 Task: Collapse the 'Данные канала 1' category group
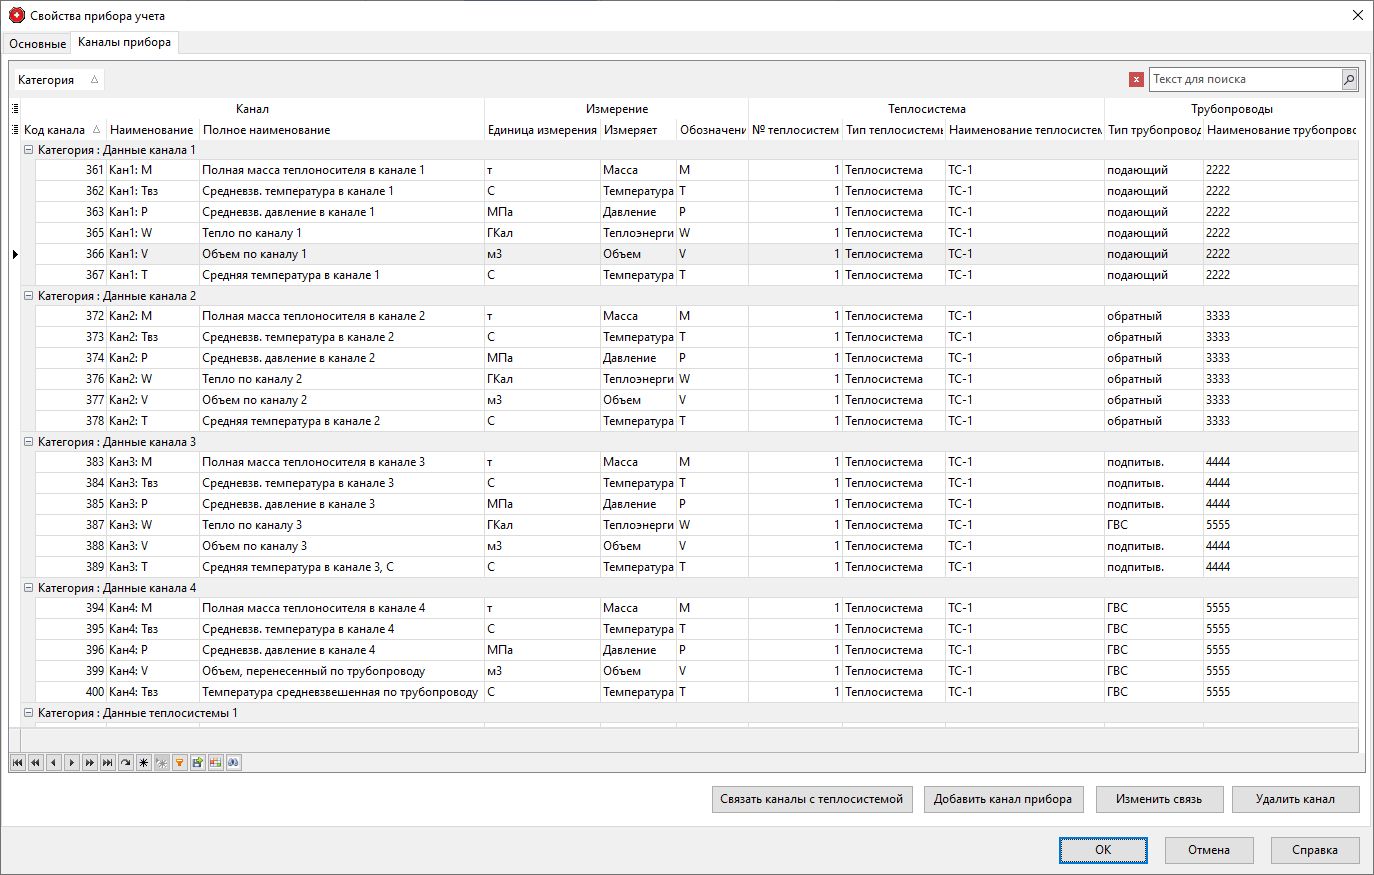pyautogui.click(x=29, y=150)
